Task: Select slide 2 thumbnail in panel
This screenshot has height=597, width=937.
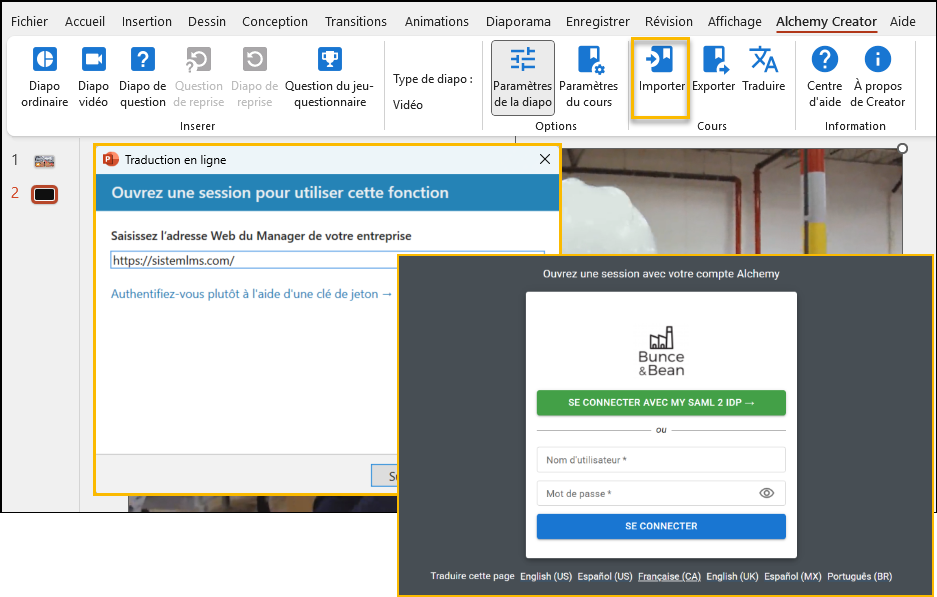Action: 45,194
